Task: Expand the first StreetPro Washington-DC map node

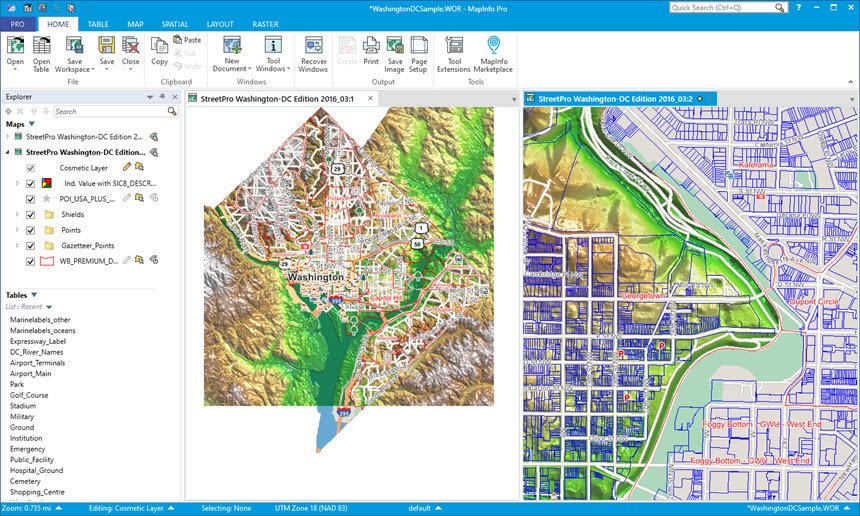Action: tap(8, 137)
